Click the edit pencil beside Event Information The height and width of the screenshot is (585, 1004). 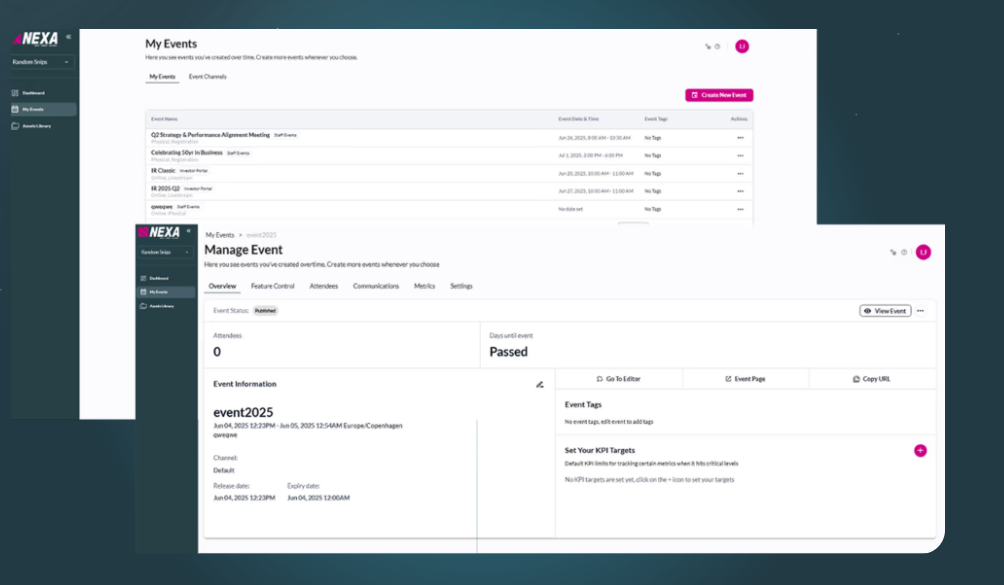[540, 384]
